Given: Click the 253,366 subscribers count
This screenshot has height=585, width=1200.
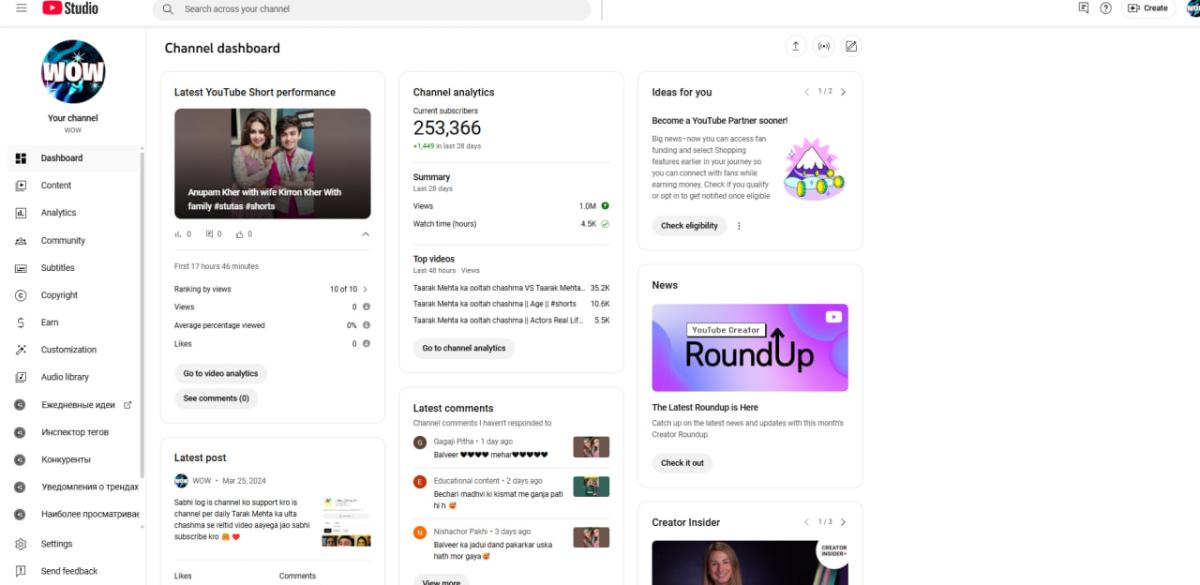Looking at the screenshot, I should click(x=447, y=128).
